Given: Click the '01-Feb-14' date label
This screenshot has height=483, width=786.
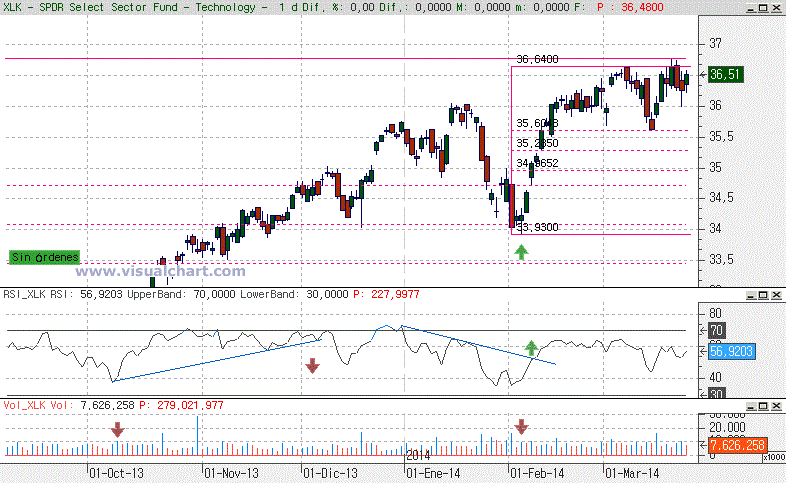Looking at the screenshot, I should point(537,473).
